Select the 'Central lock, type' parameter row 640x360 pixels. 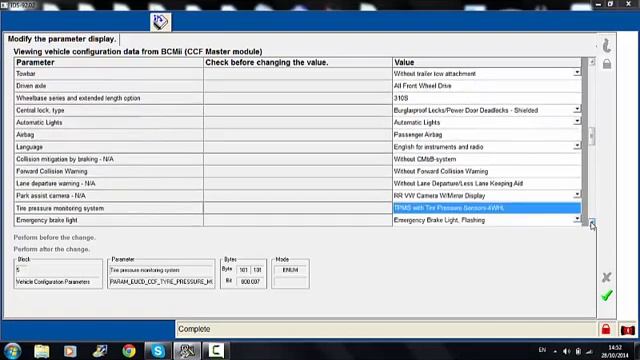click(x=109, y=111)
